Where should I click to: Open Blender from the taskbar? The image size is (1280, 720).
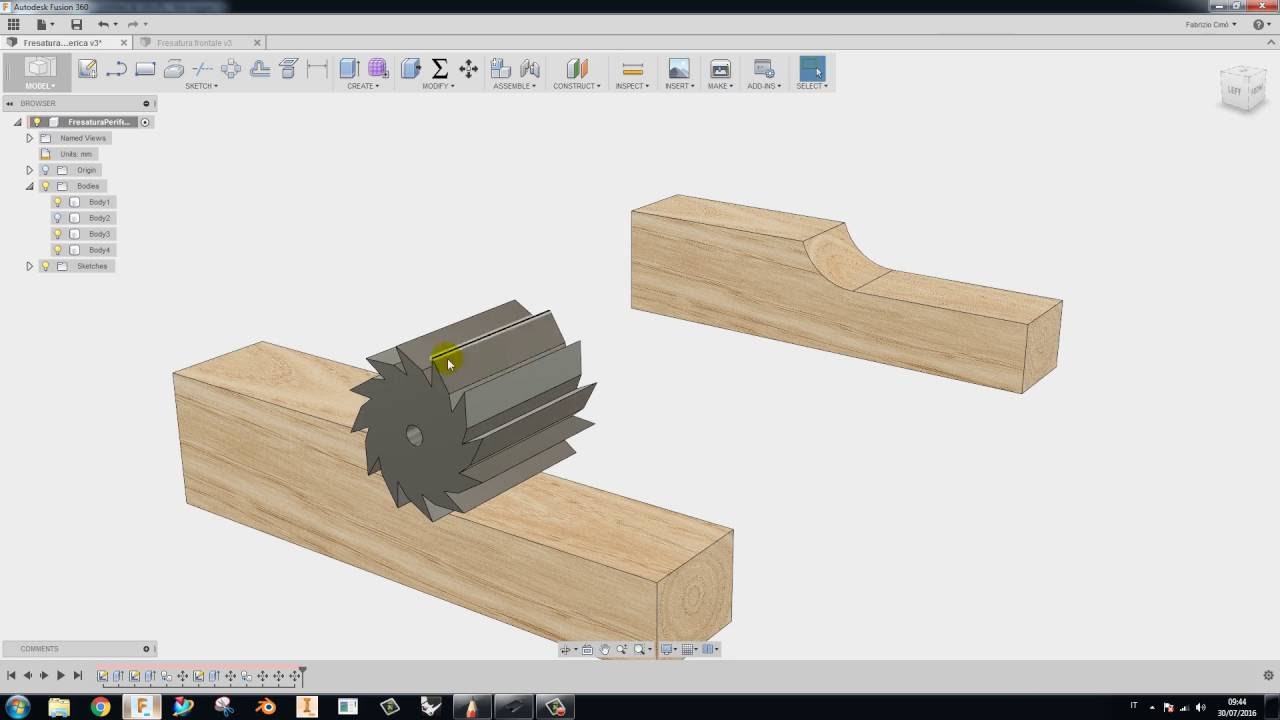coord(265,706)
